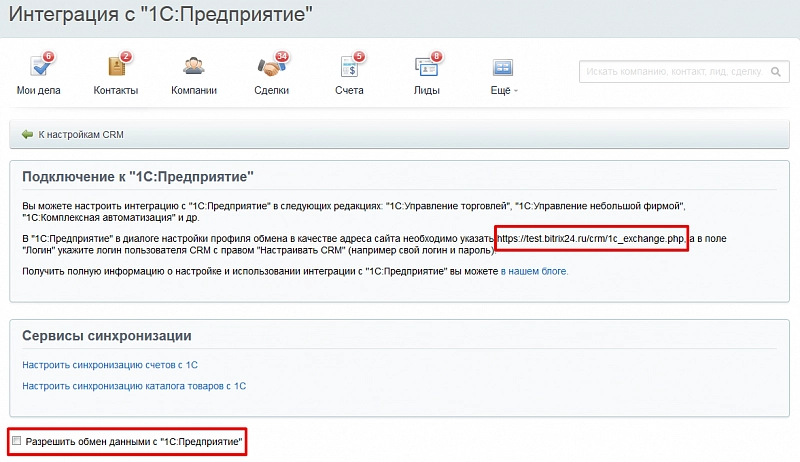Open Настроить синхронизацию каталога товаров с 1С
This screenshot has width=800, height=462.
[x=134, y=386]
